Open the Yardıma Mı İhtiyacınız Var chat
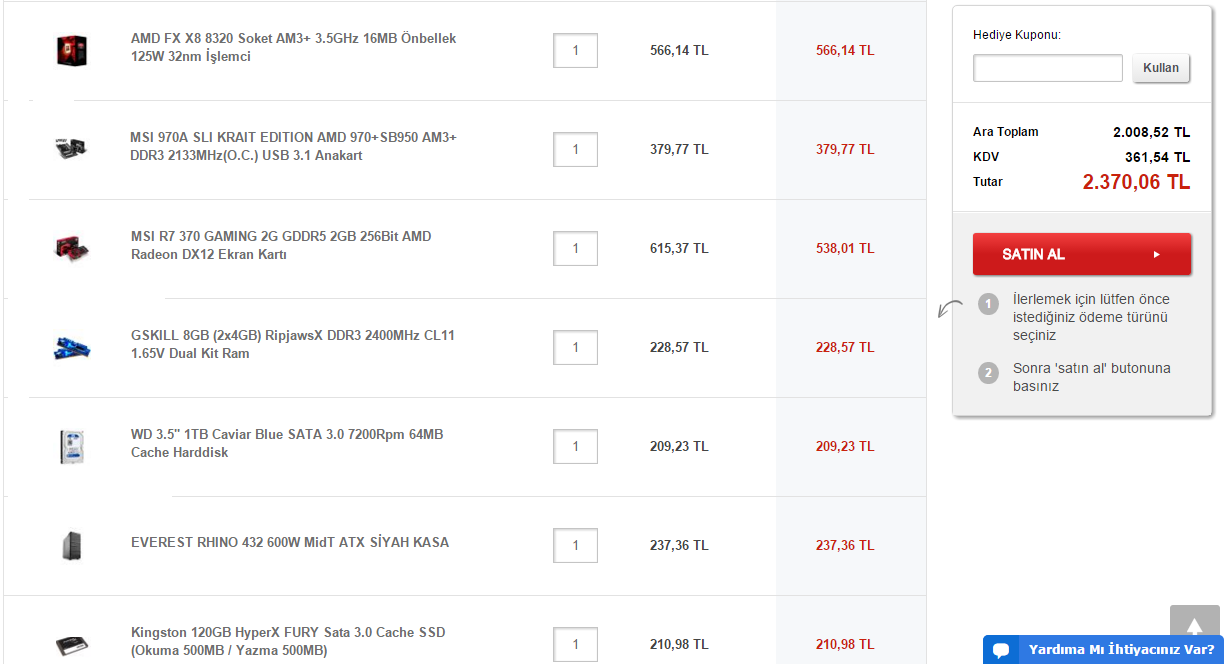Image resolution: width=1226 pixels, height=664 pixels. tap(1120, 650)
